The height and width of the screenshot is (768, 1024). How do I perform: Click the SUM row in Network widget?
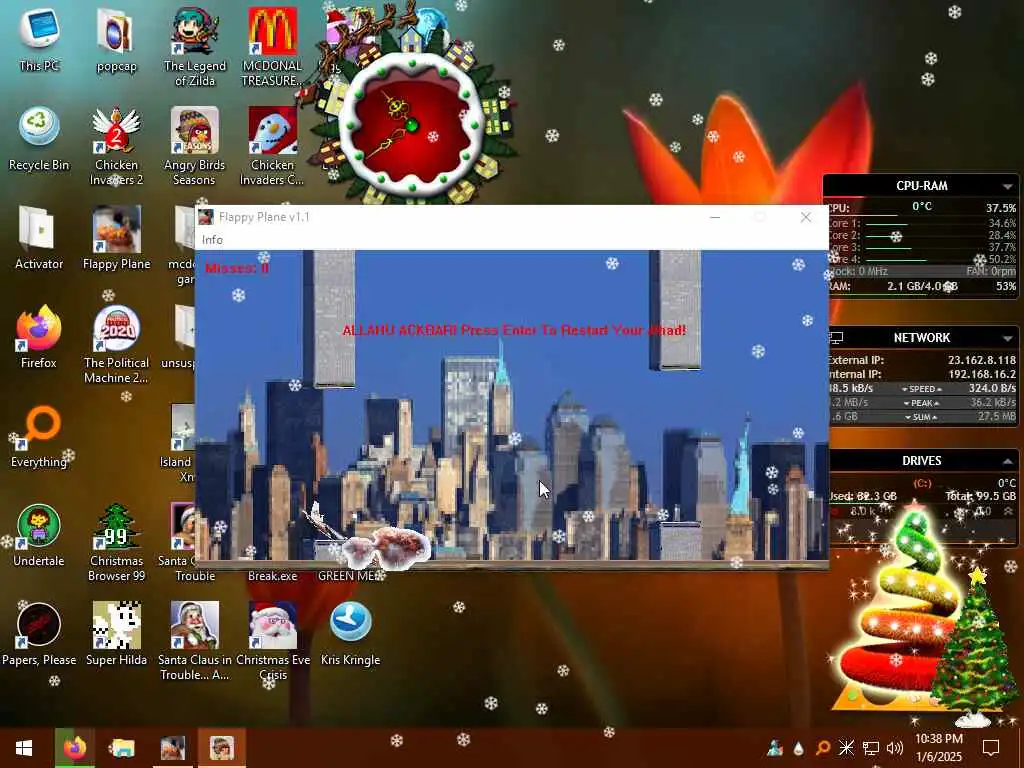pyautogui.click(x=922, y=417)
